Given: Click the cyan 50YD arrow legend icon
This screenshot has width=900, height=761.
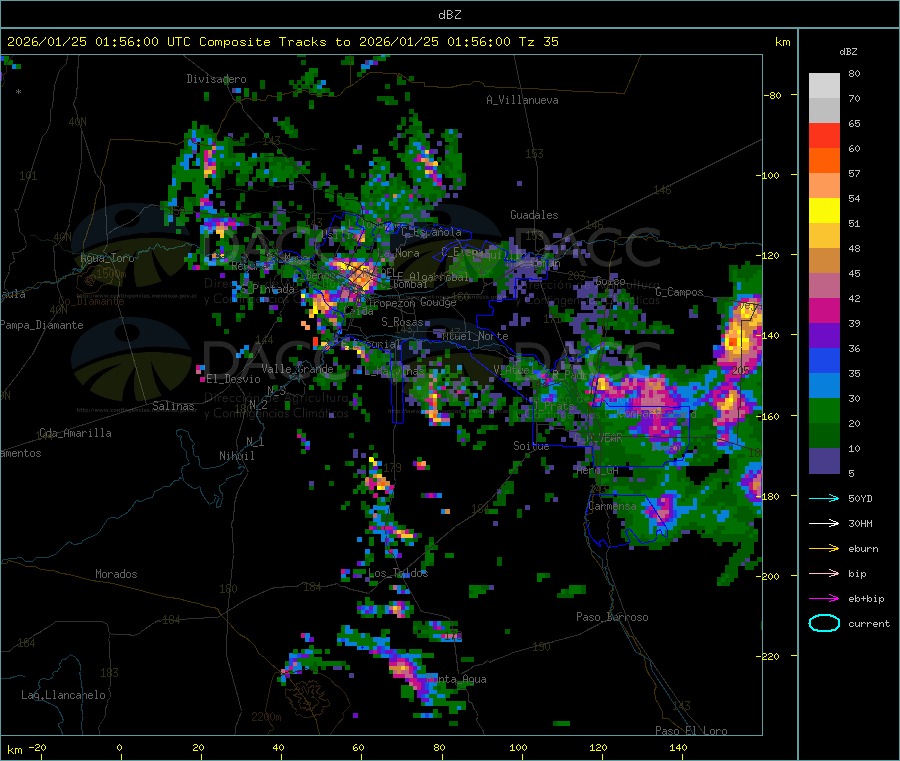Looking at the screenshot, I should coord(824,498).
